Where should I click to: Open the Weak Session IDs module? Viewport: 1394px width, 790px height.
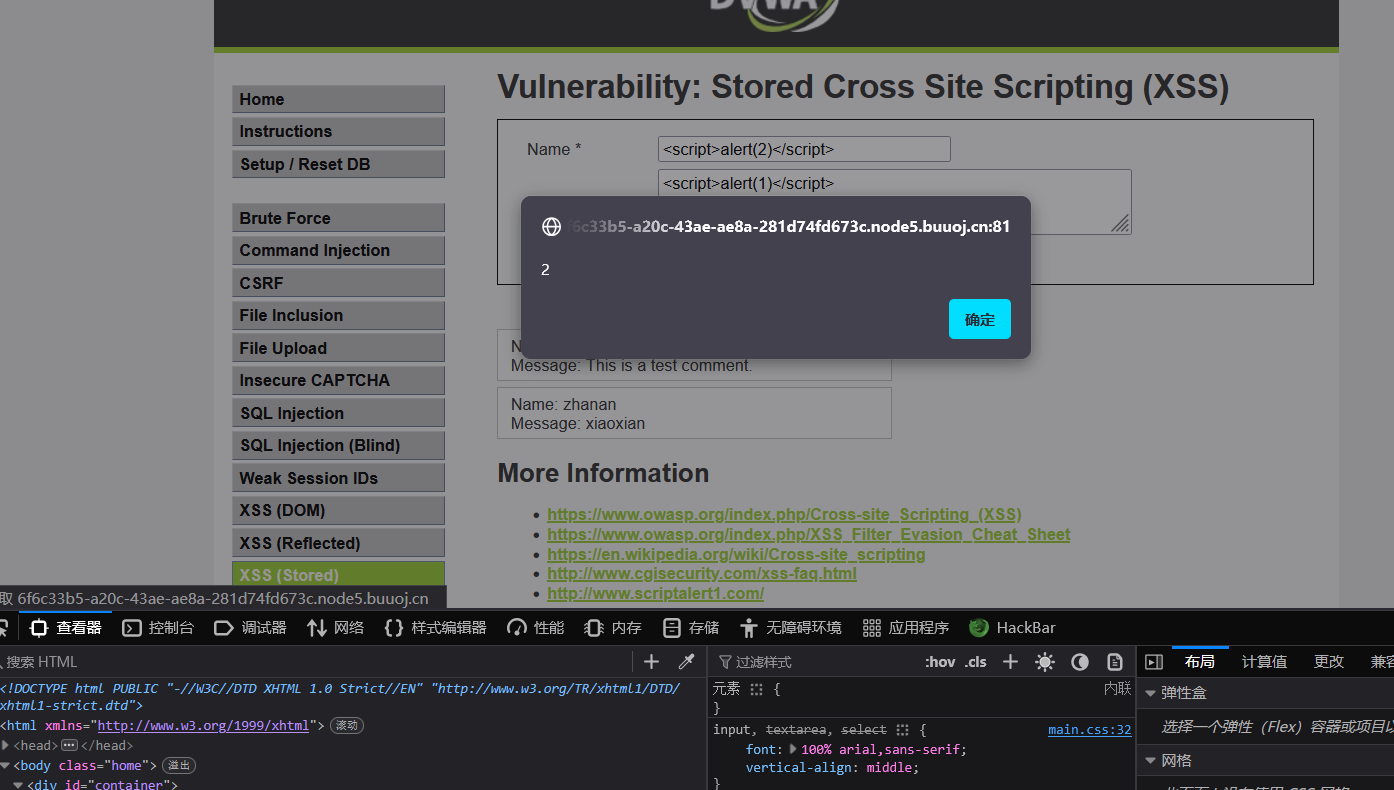pos(338,478)
